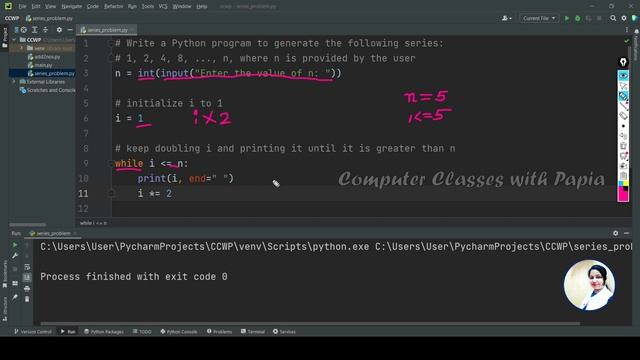This screenshot has height=360, width=640.
Task: Pick the cyan color swatch in annotation toolbar
Action: [x=621, y=184]
